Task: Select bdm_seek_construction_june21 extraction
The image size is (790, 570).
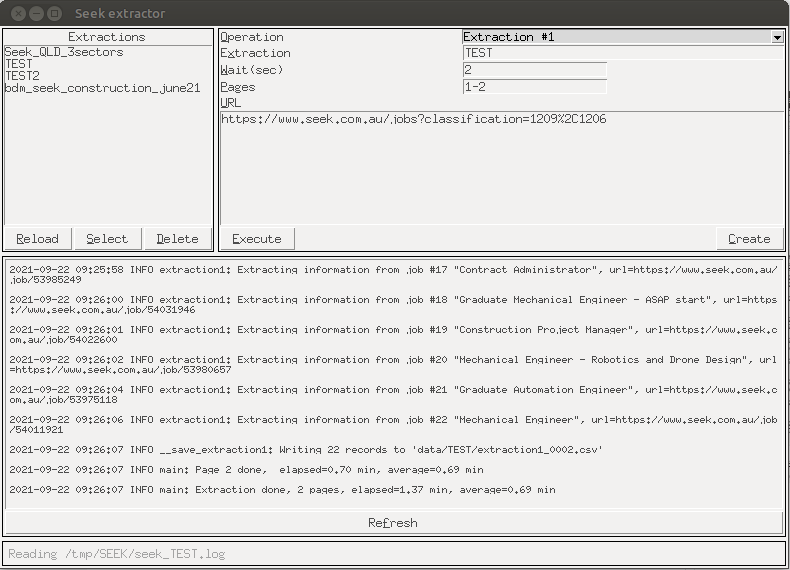Action: [102, 88]
